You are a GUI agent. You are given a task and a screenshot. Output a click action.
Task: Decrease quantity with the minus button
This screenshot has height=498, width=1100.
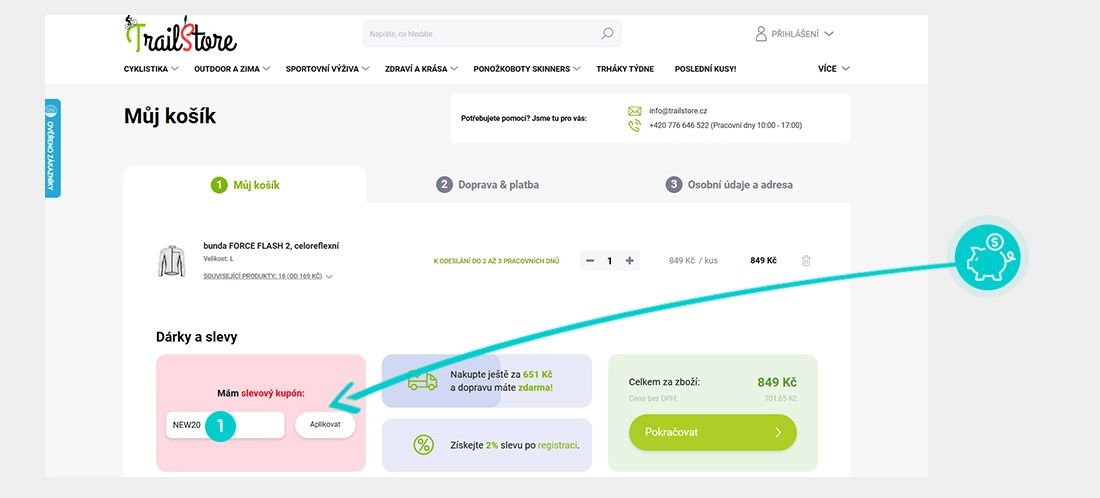click(590, 261)
